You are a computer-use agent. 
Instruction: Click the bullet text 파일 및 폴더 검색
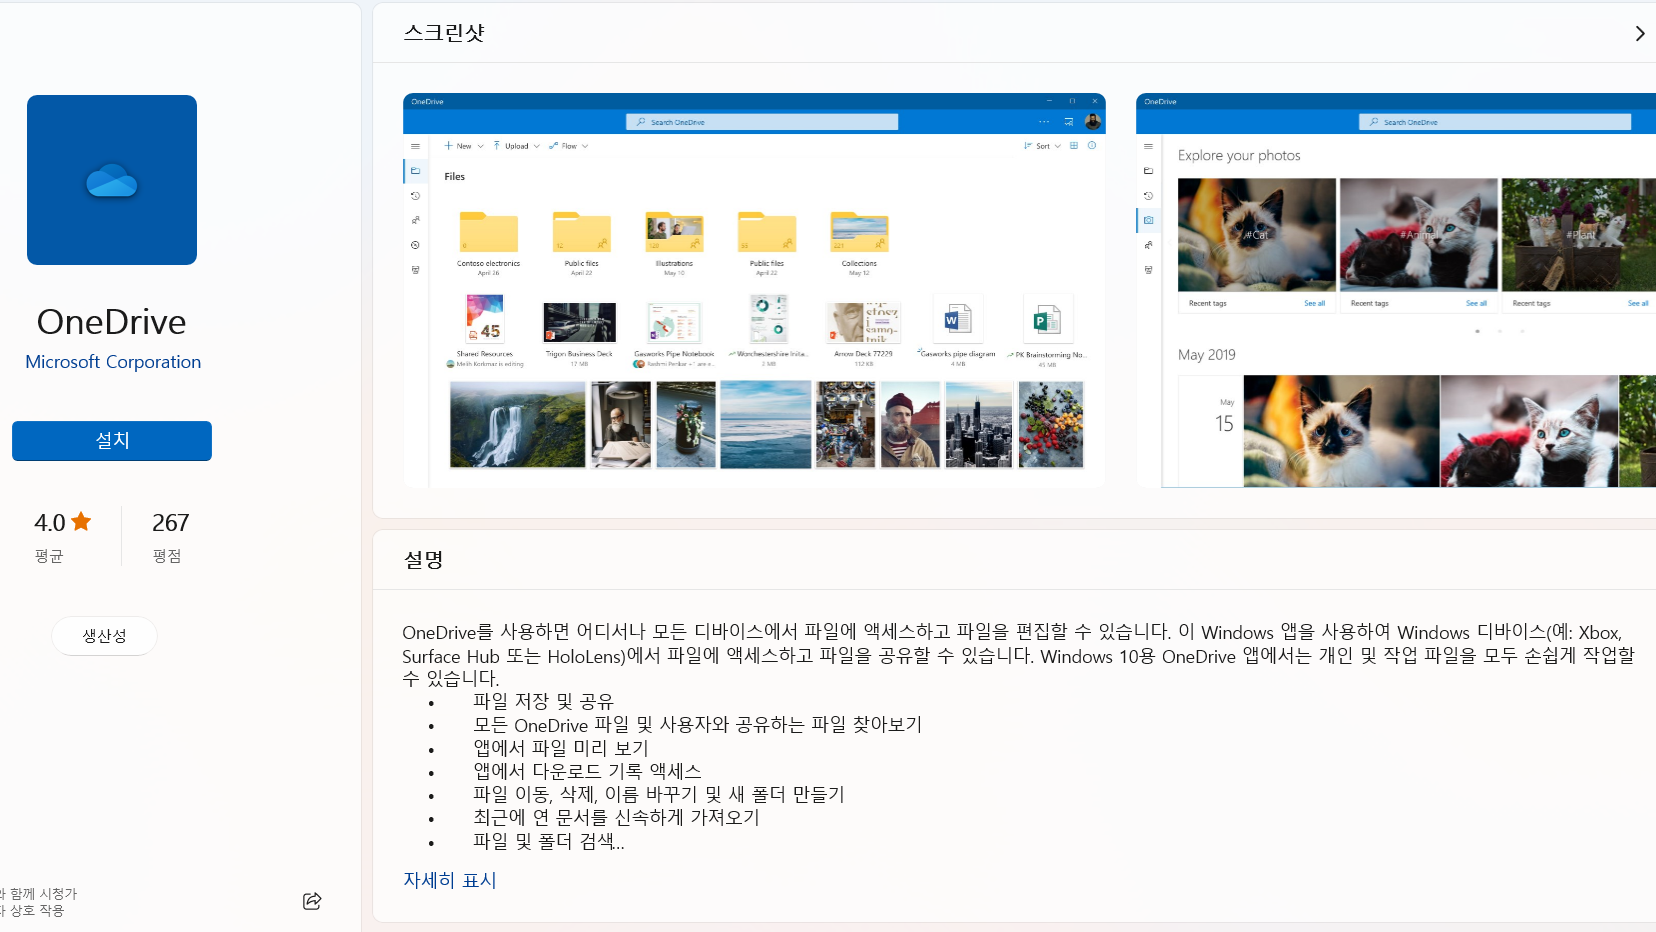549,842
